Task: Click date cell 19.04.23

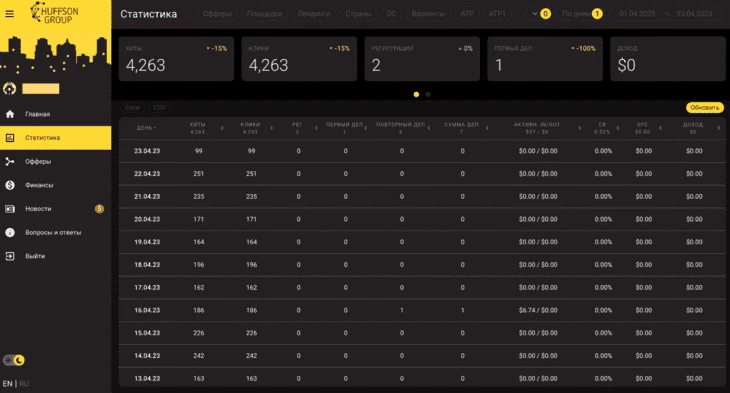Action: [147, 242]
